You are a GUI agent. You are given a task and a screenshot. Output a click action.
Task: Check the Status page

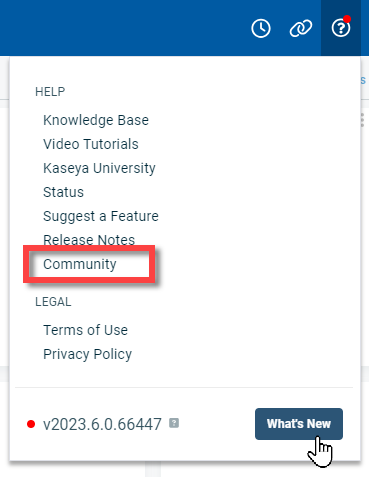pos(63,192)
